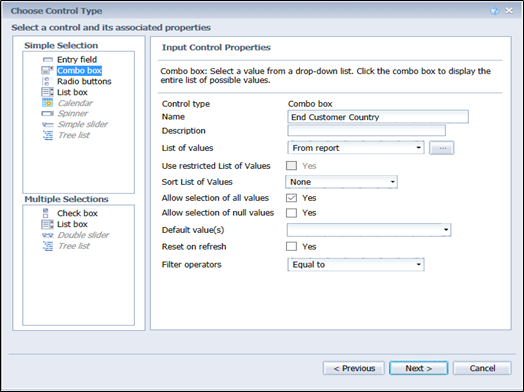Proceed with the Next button
The image size is (524, 392).
418,368
